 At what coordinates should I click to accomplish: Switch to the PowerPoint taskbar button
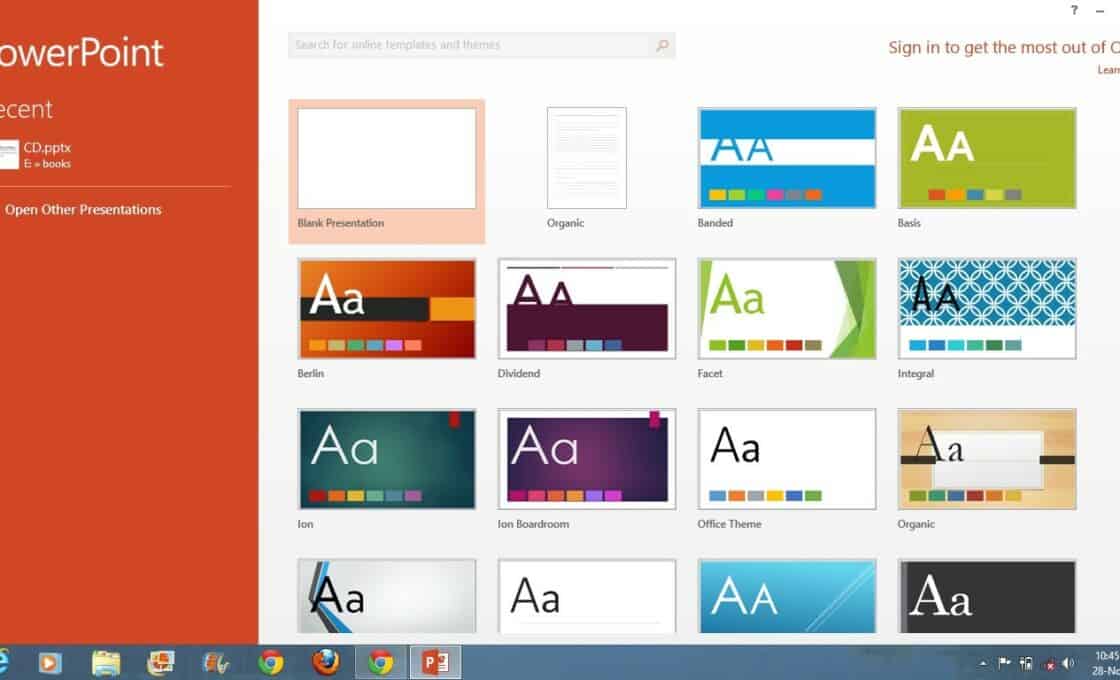[x=435, y=662]
